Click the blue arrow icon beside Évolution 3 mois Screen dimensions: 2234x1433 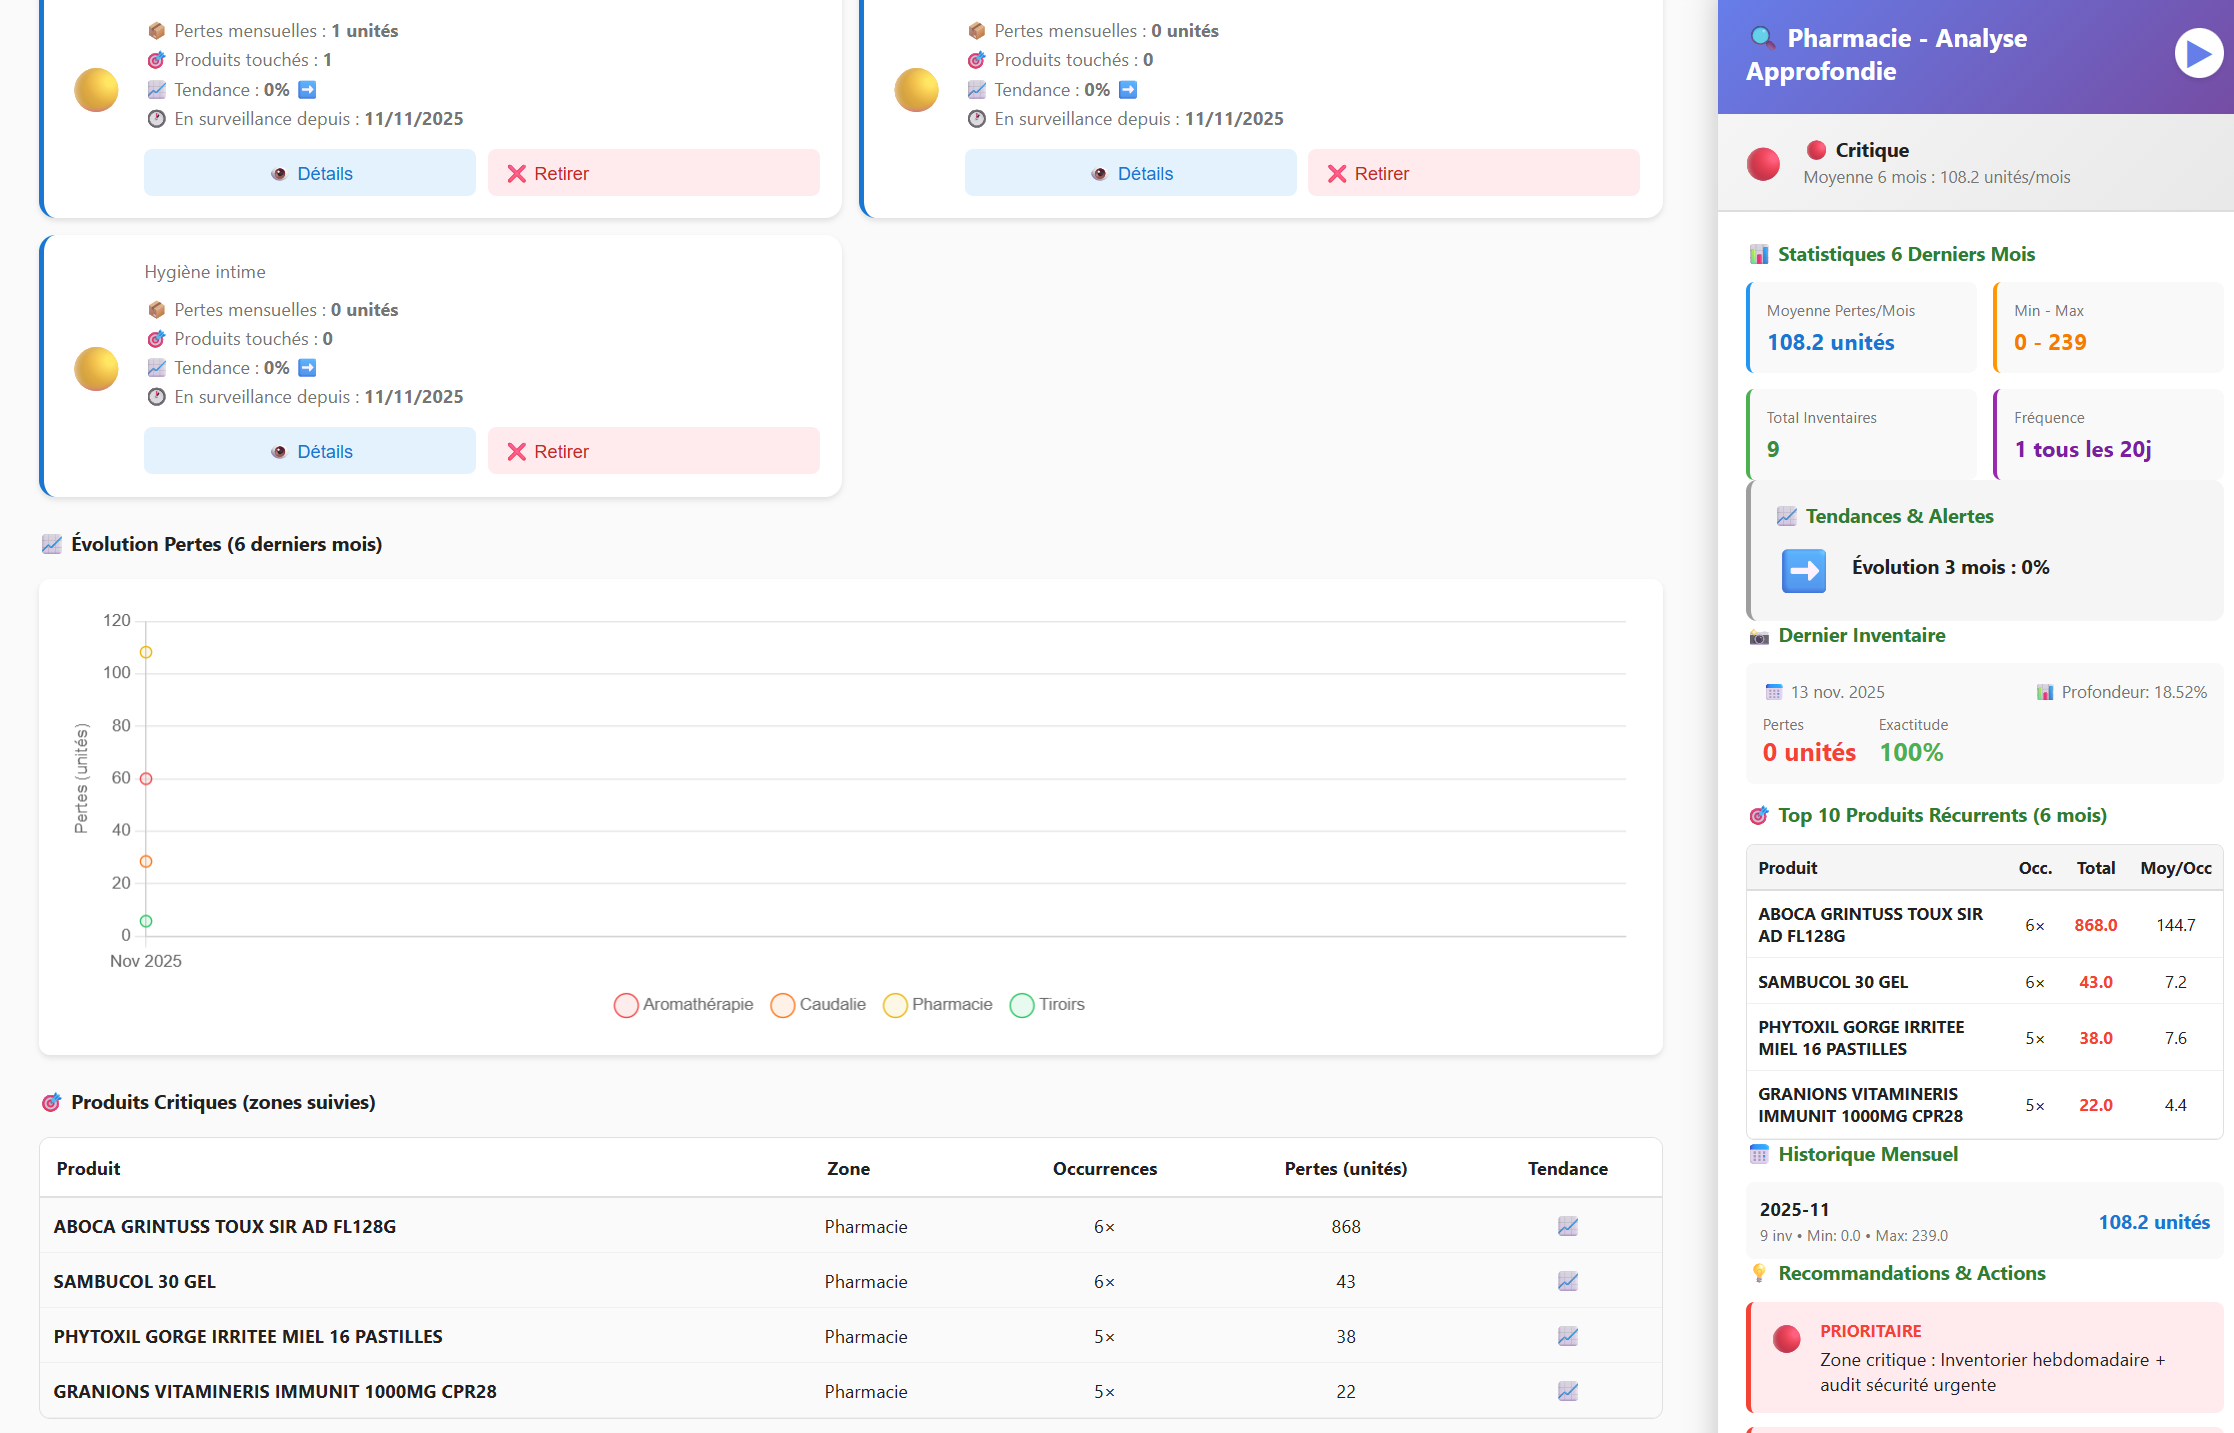tap(1803, 570)
